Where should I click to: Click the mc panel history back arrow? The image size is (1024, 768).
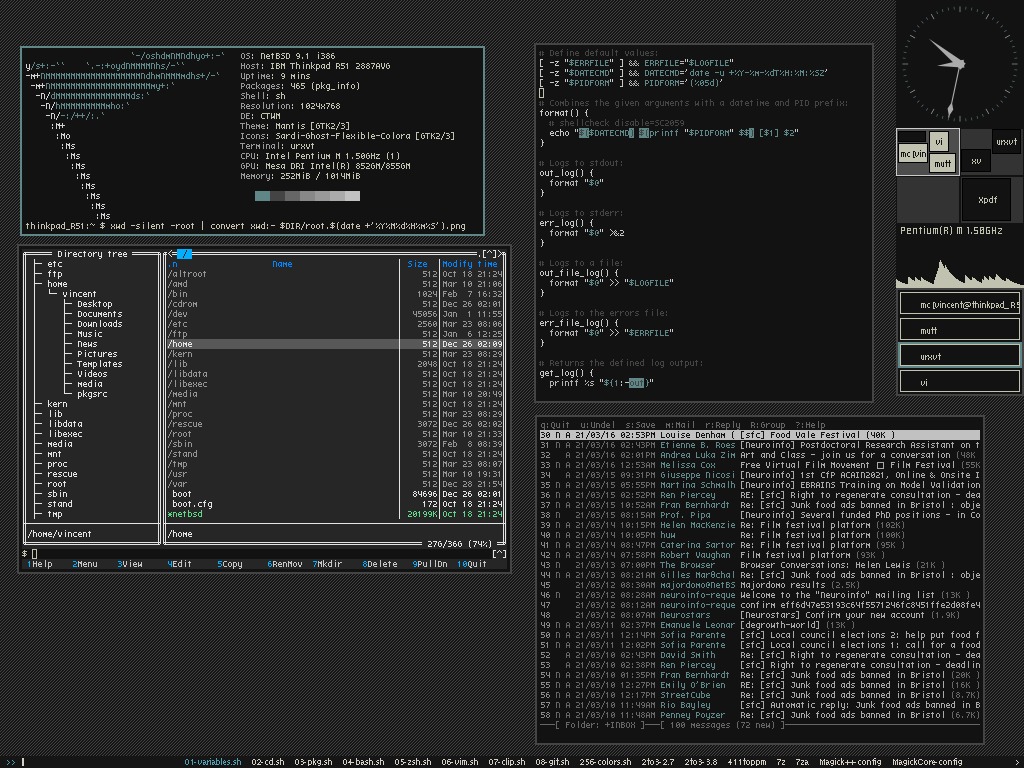pyautogui.click(x=170, y=253)
